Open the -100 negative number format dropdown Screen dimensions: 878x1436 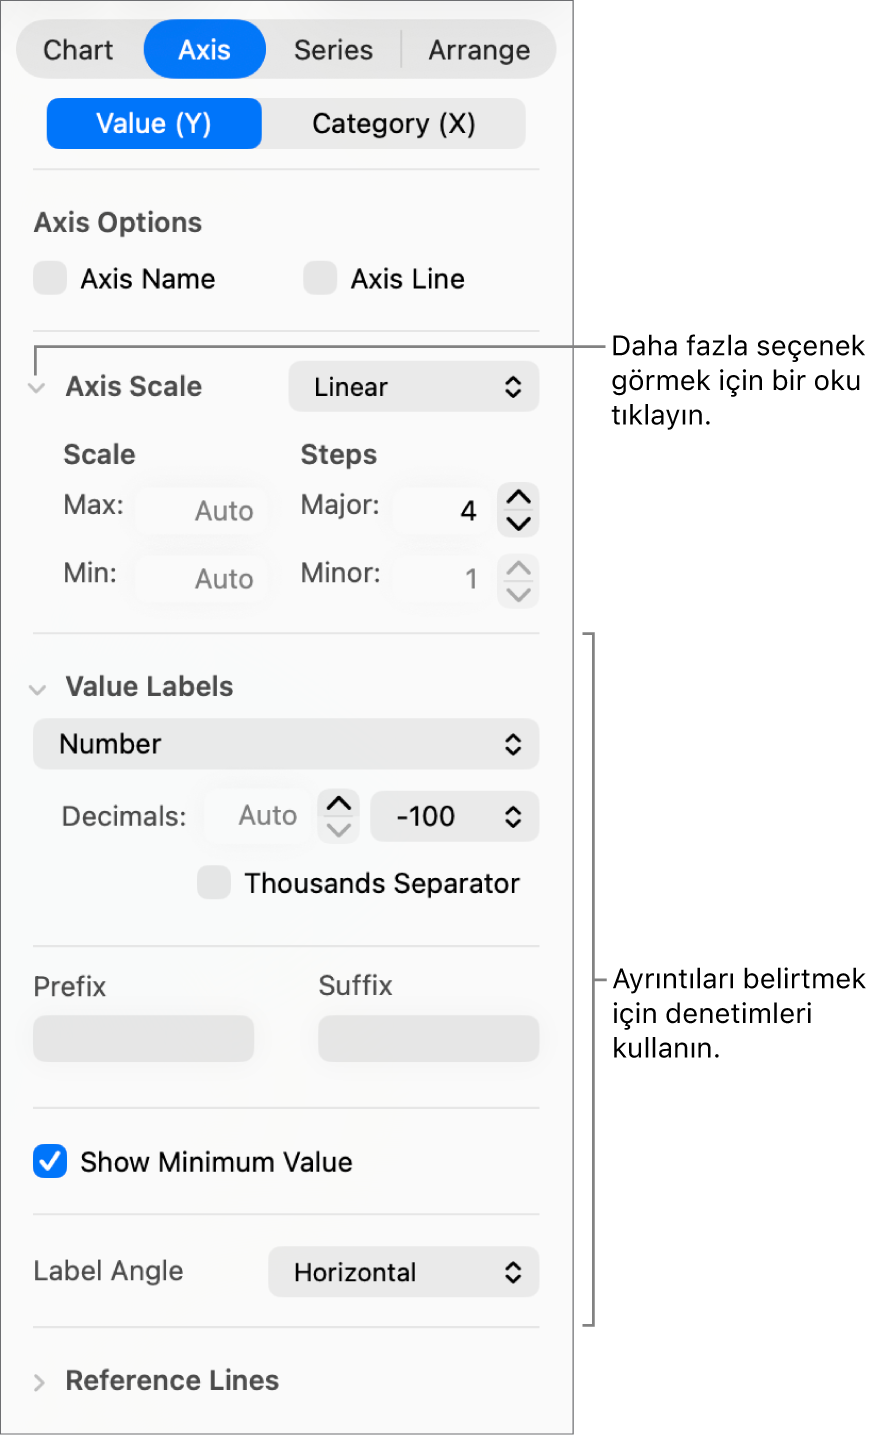click(454, 816)
